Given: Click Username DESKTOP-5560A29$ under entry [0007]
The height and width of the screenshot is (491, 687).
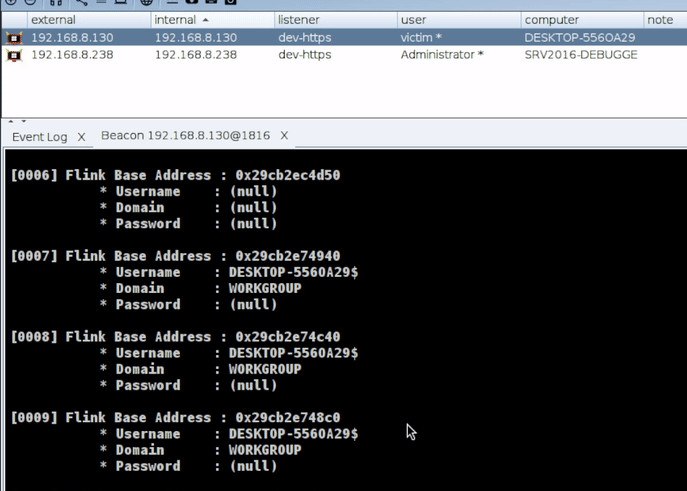Looking at the screenshot, I should coord(293,272).
